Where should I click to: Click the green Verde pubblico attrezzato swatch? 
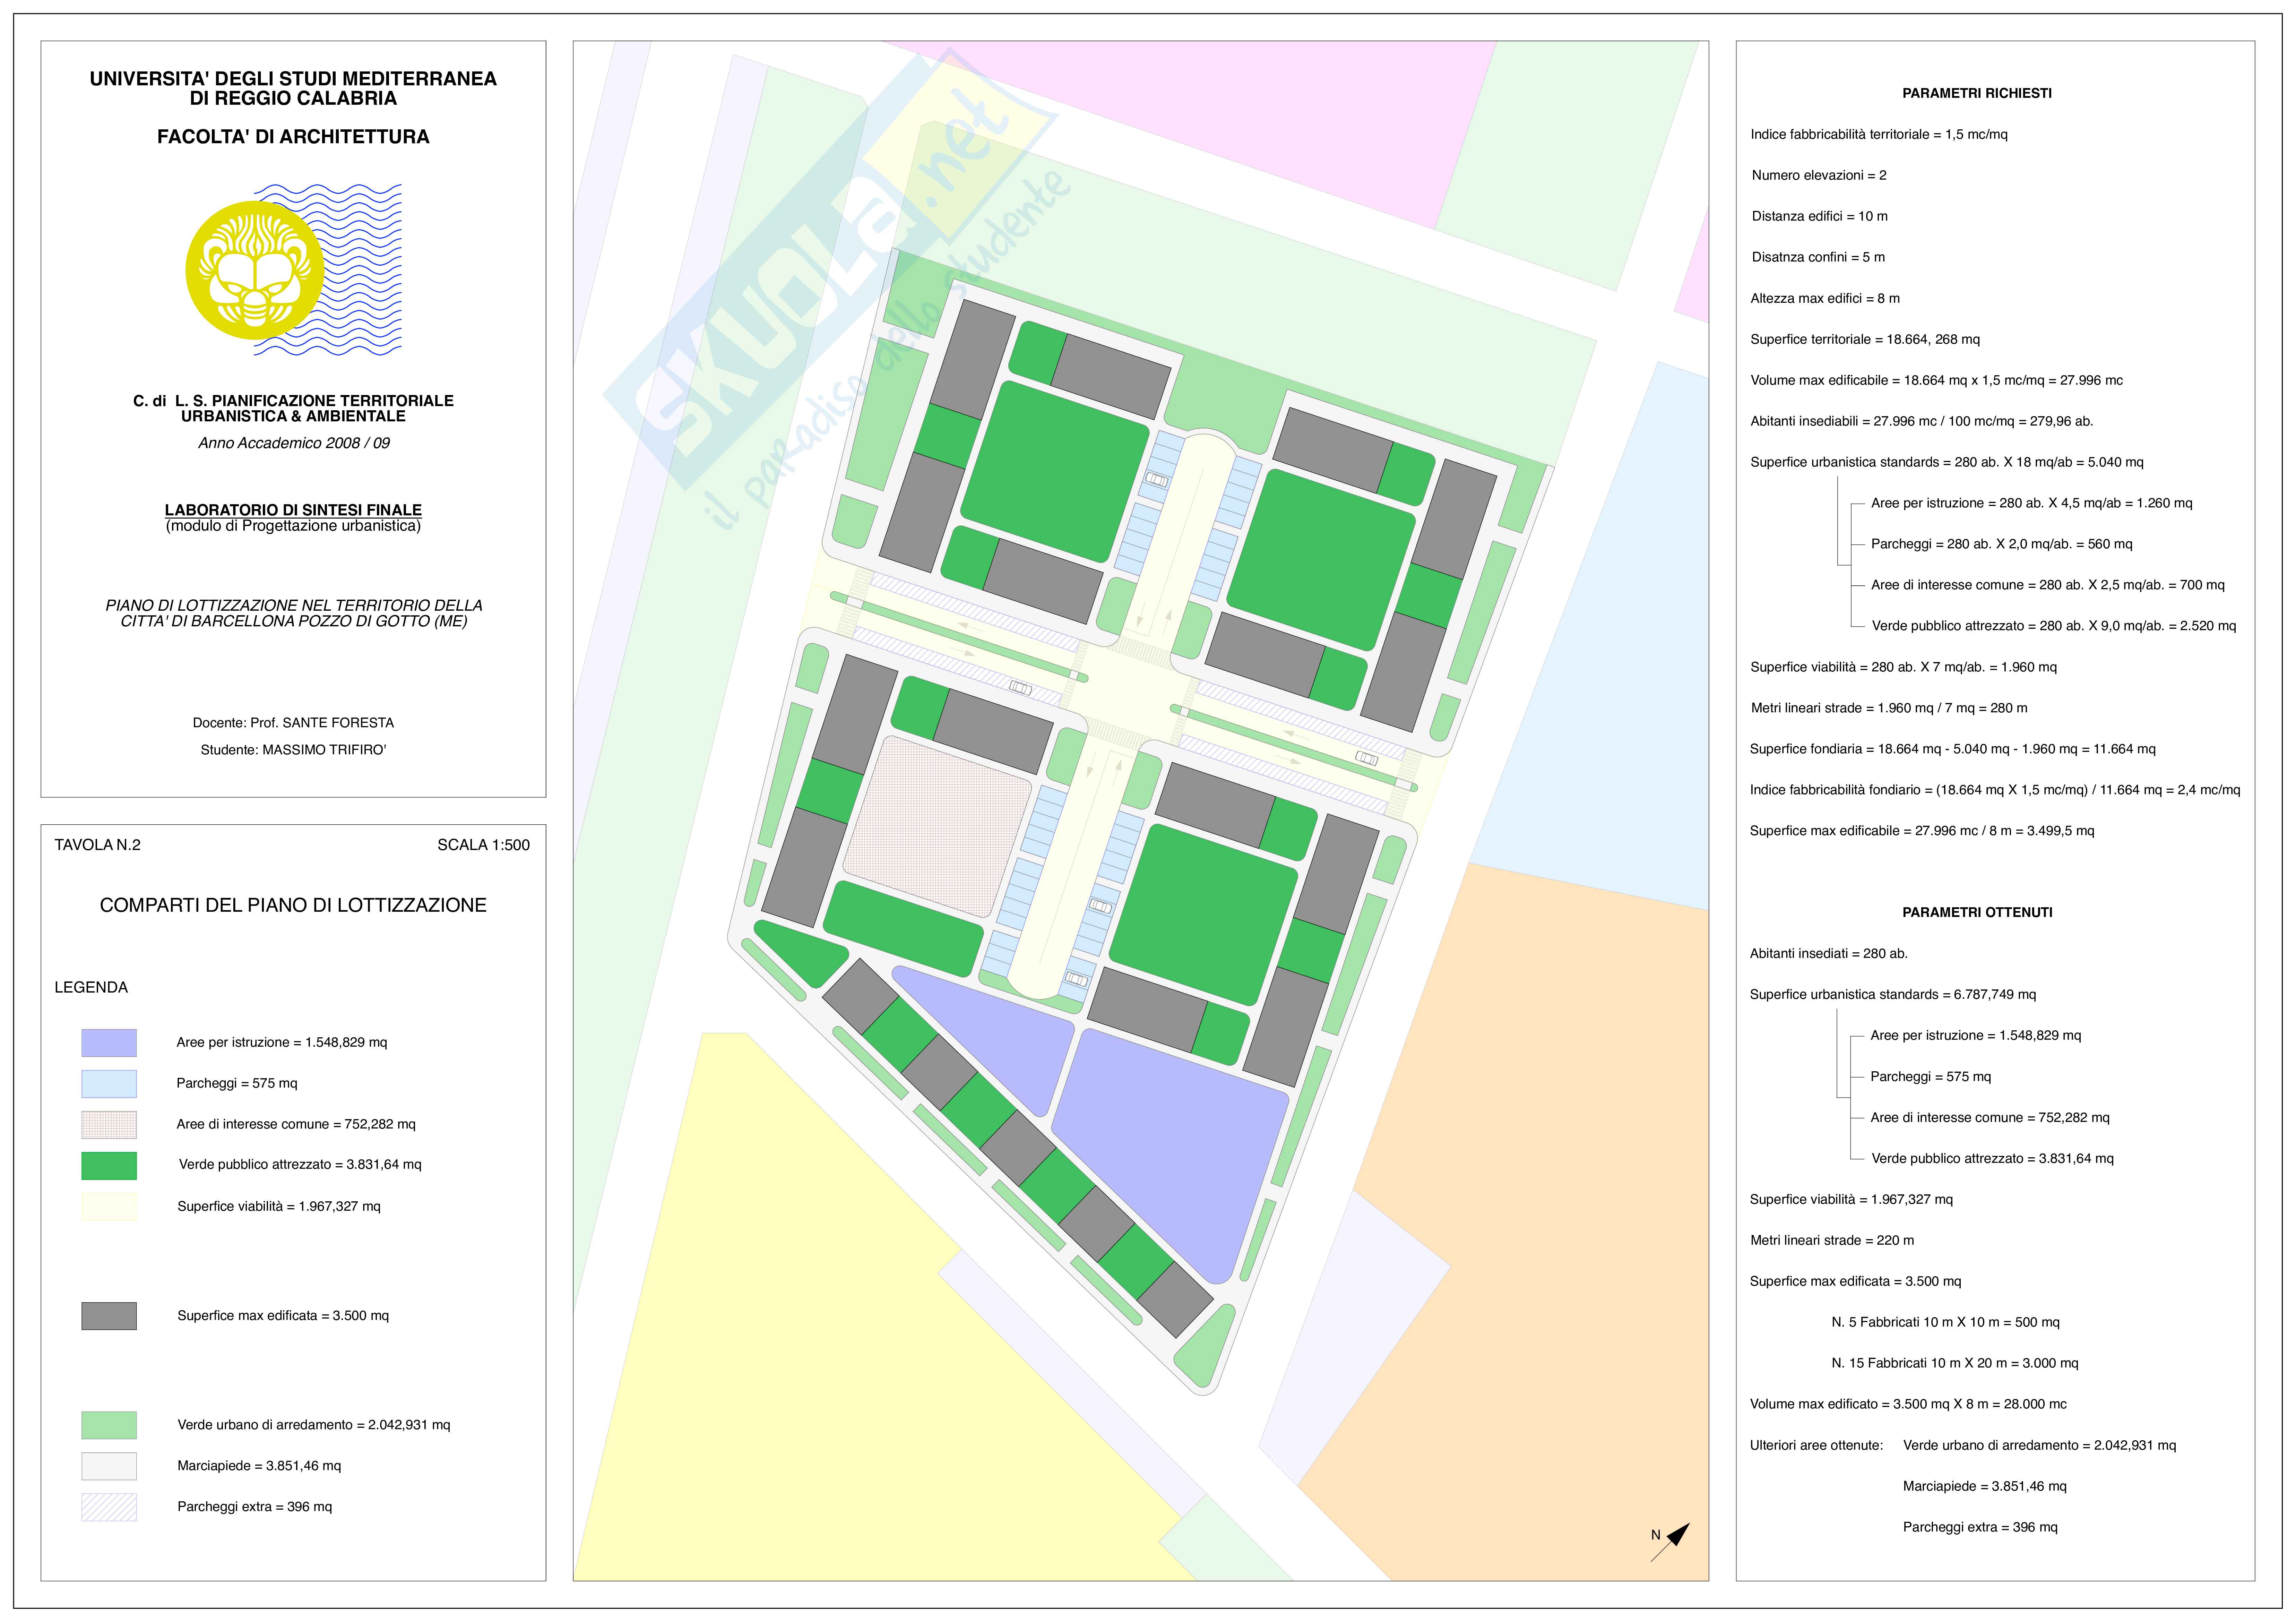click(x=109, y=1166)
